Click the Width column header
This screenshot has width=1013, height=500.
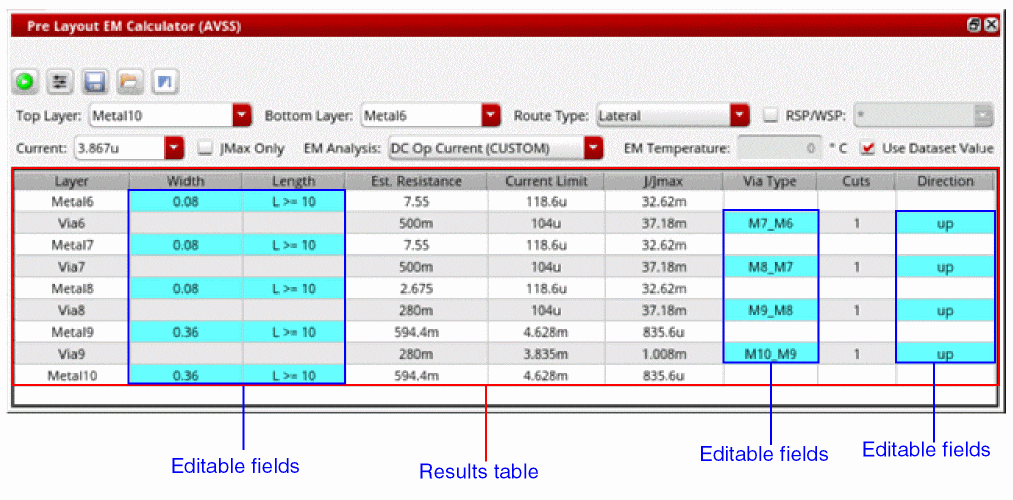click(185, 182)
